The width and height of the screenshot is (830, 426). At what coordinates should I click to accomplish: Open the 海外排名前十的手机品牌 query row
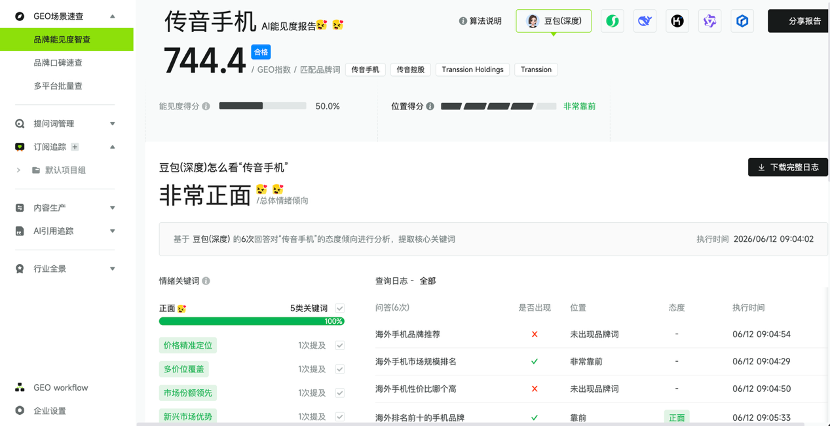(x=601, y=416)
